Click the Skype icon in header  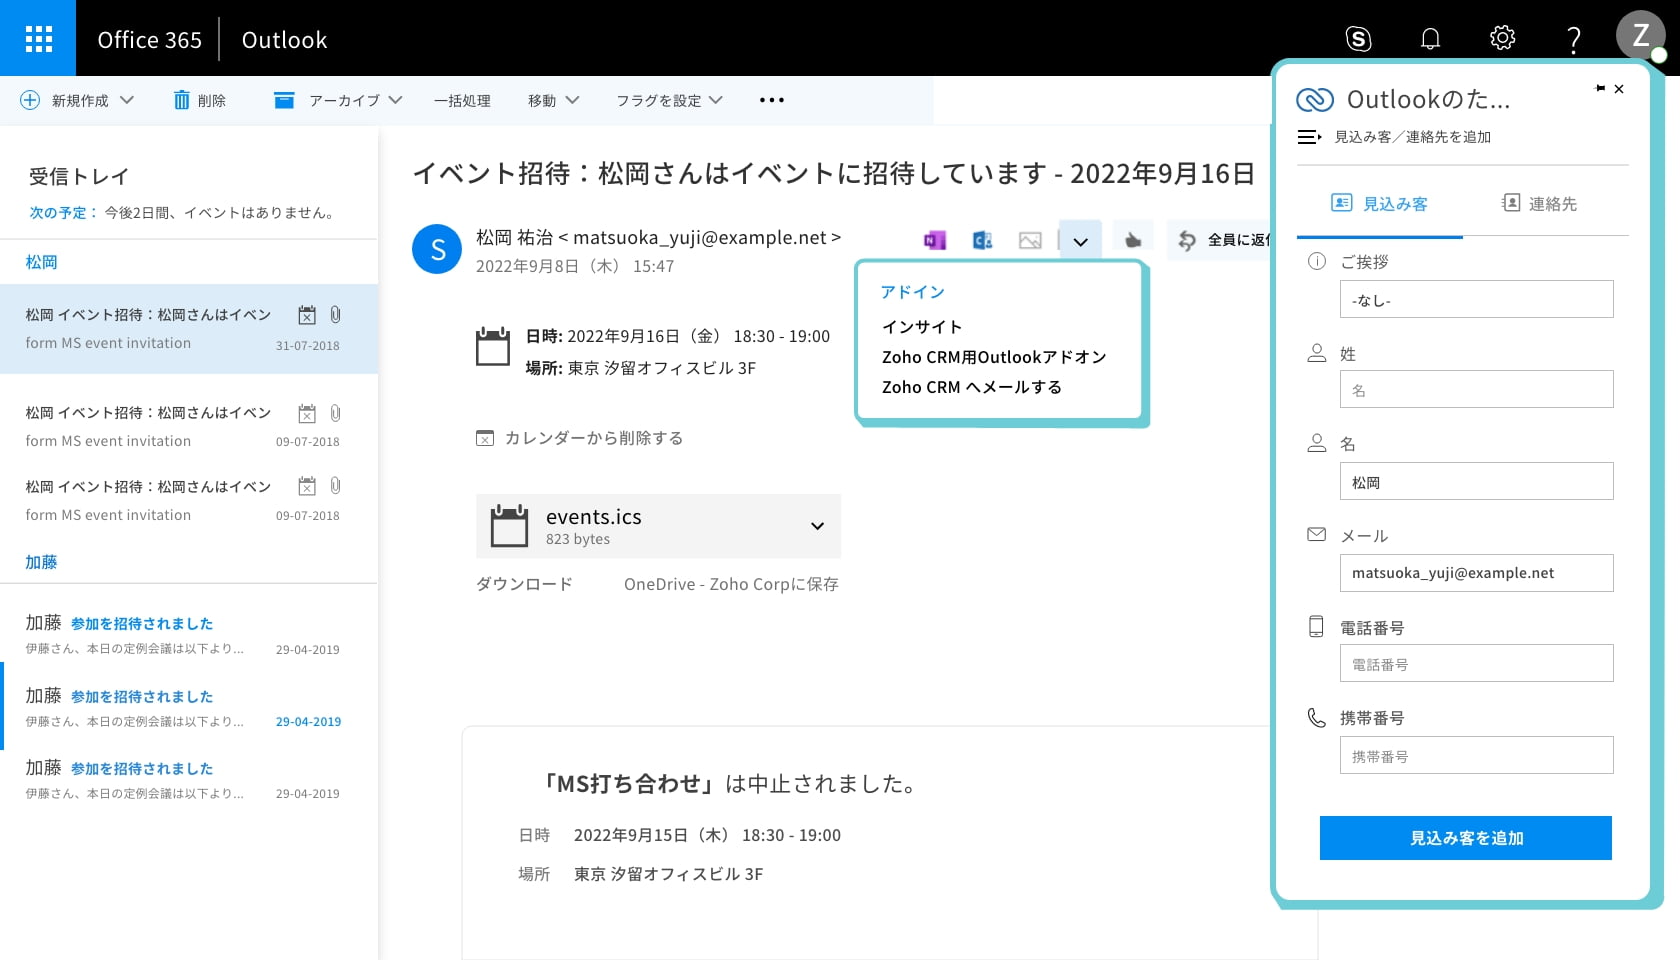(1358, 39)
